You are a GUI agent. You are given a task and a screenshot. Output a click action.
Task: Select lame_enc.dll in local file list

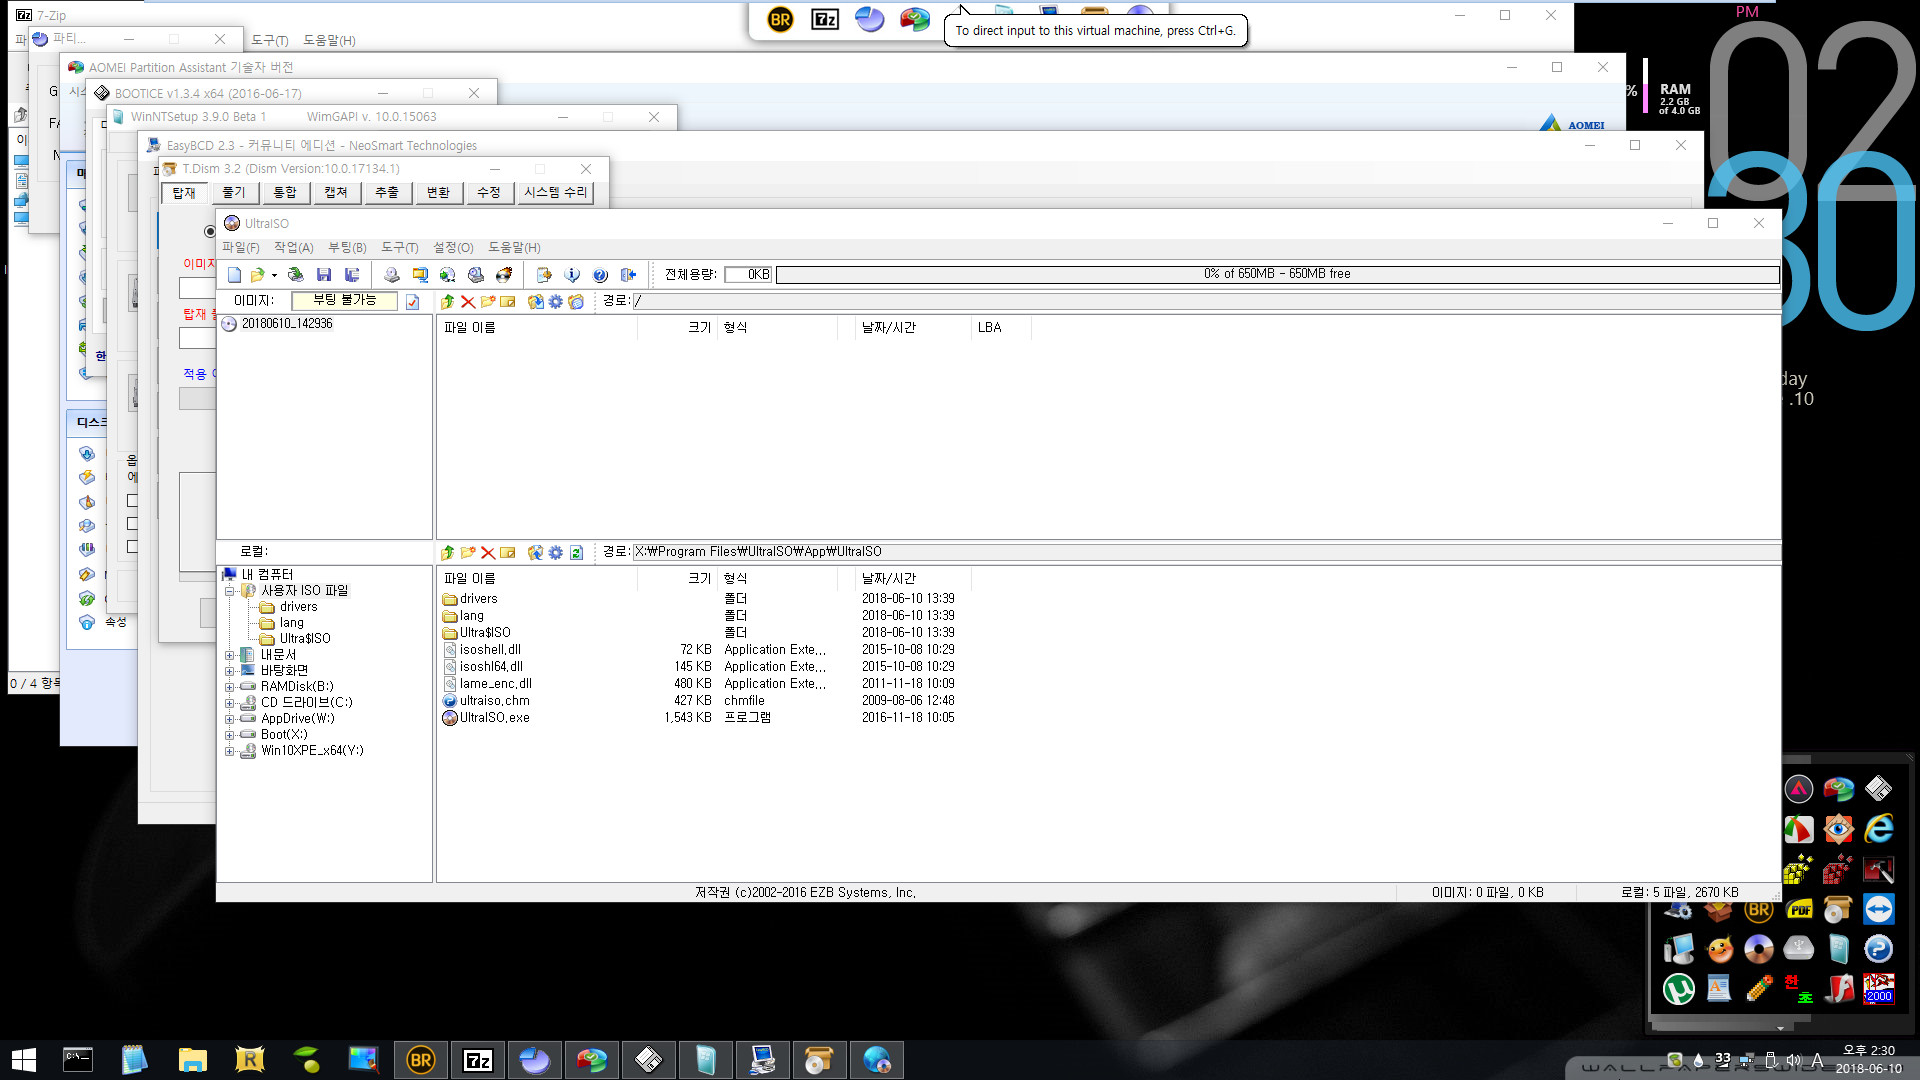[495, 684]
